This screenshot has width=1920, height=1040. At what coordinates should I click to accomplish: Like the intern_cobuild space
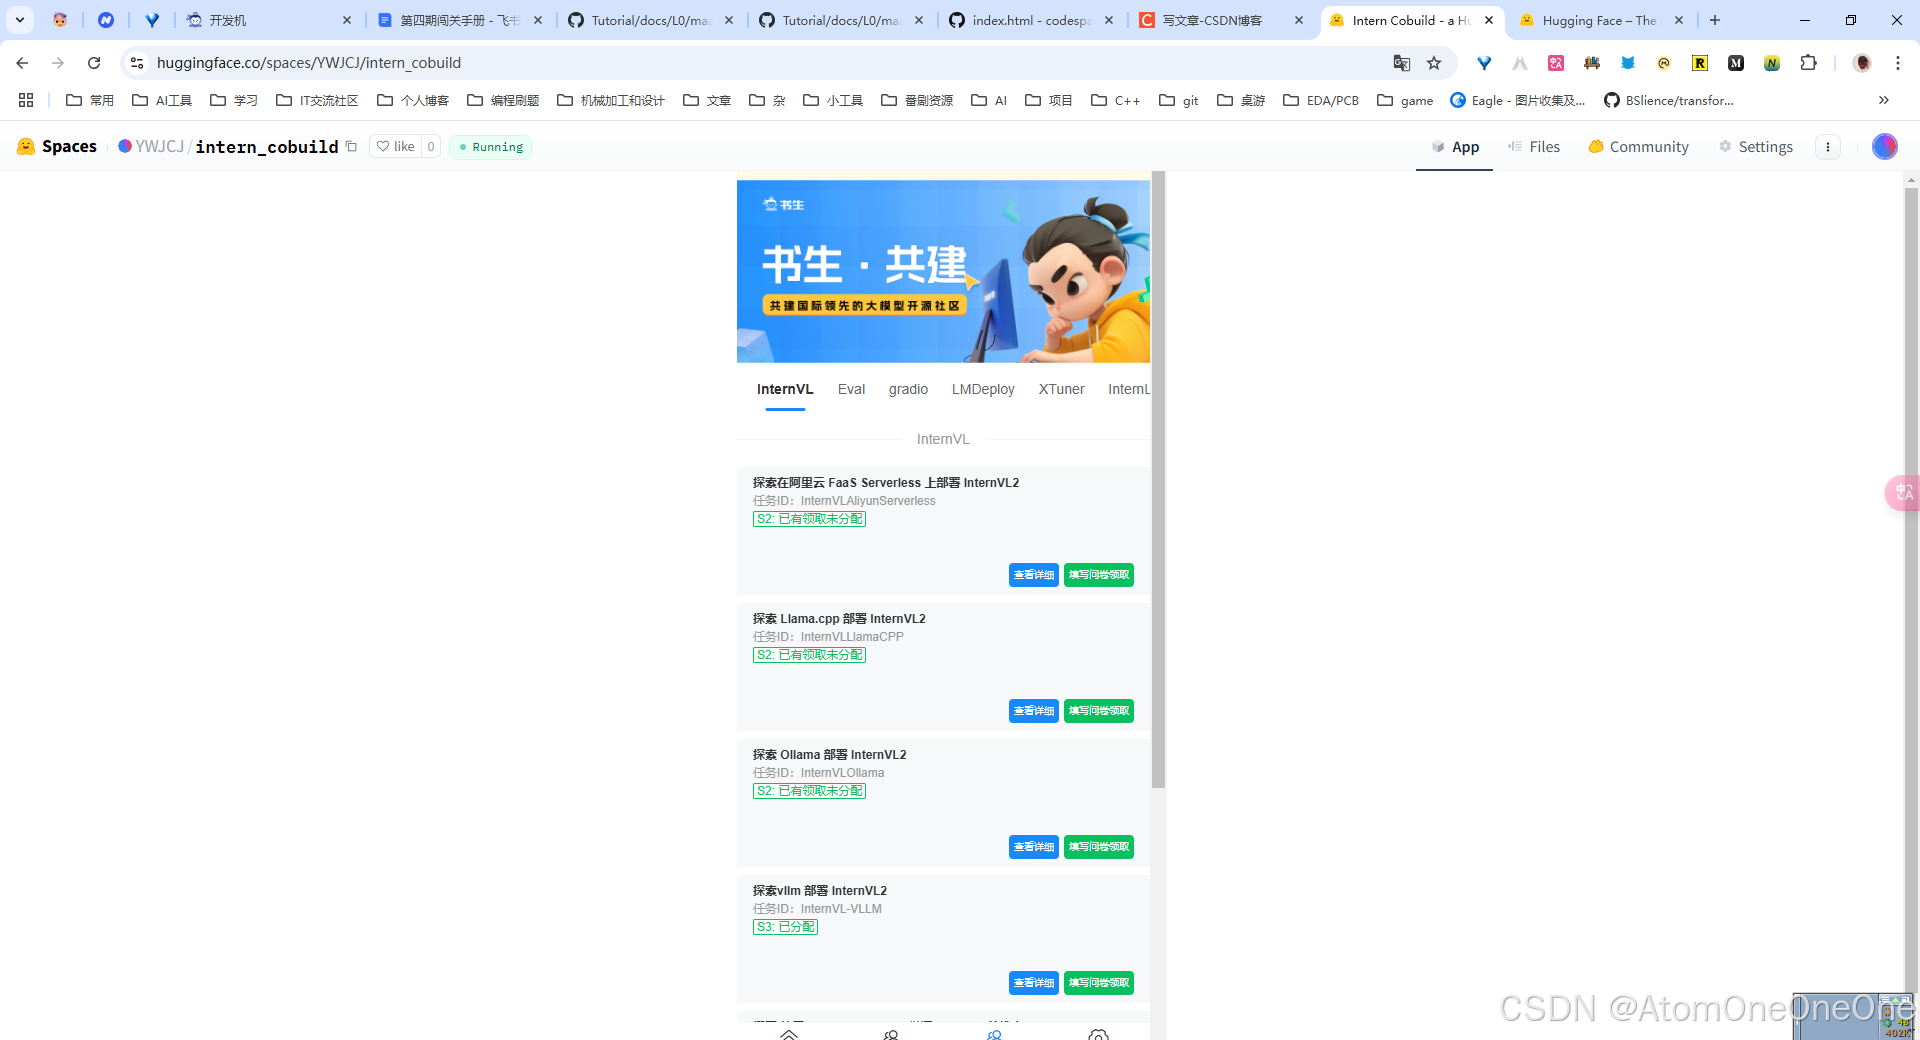396,146
